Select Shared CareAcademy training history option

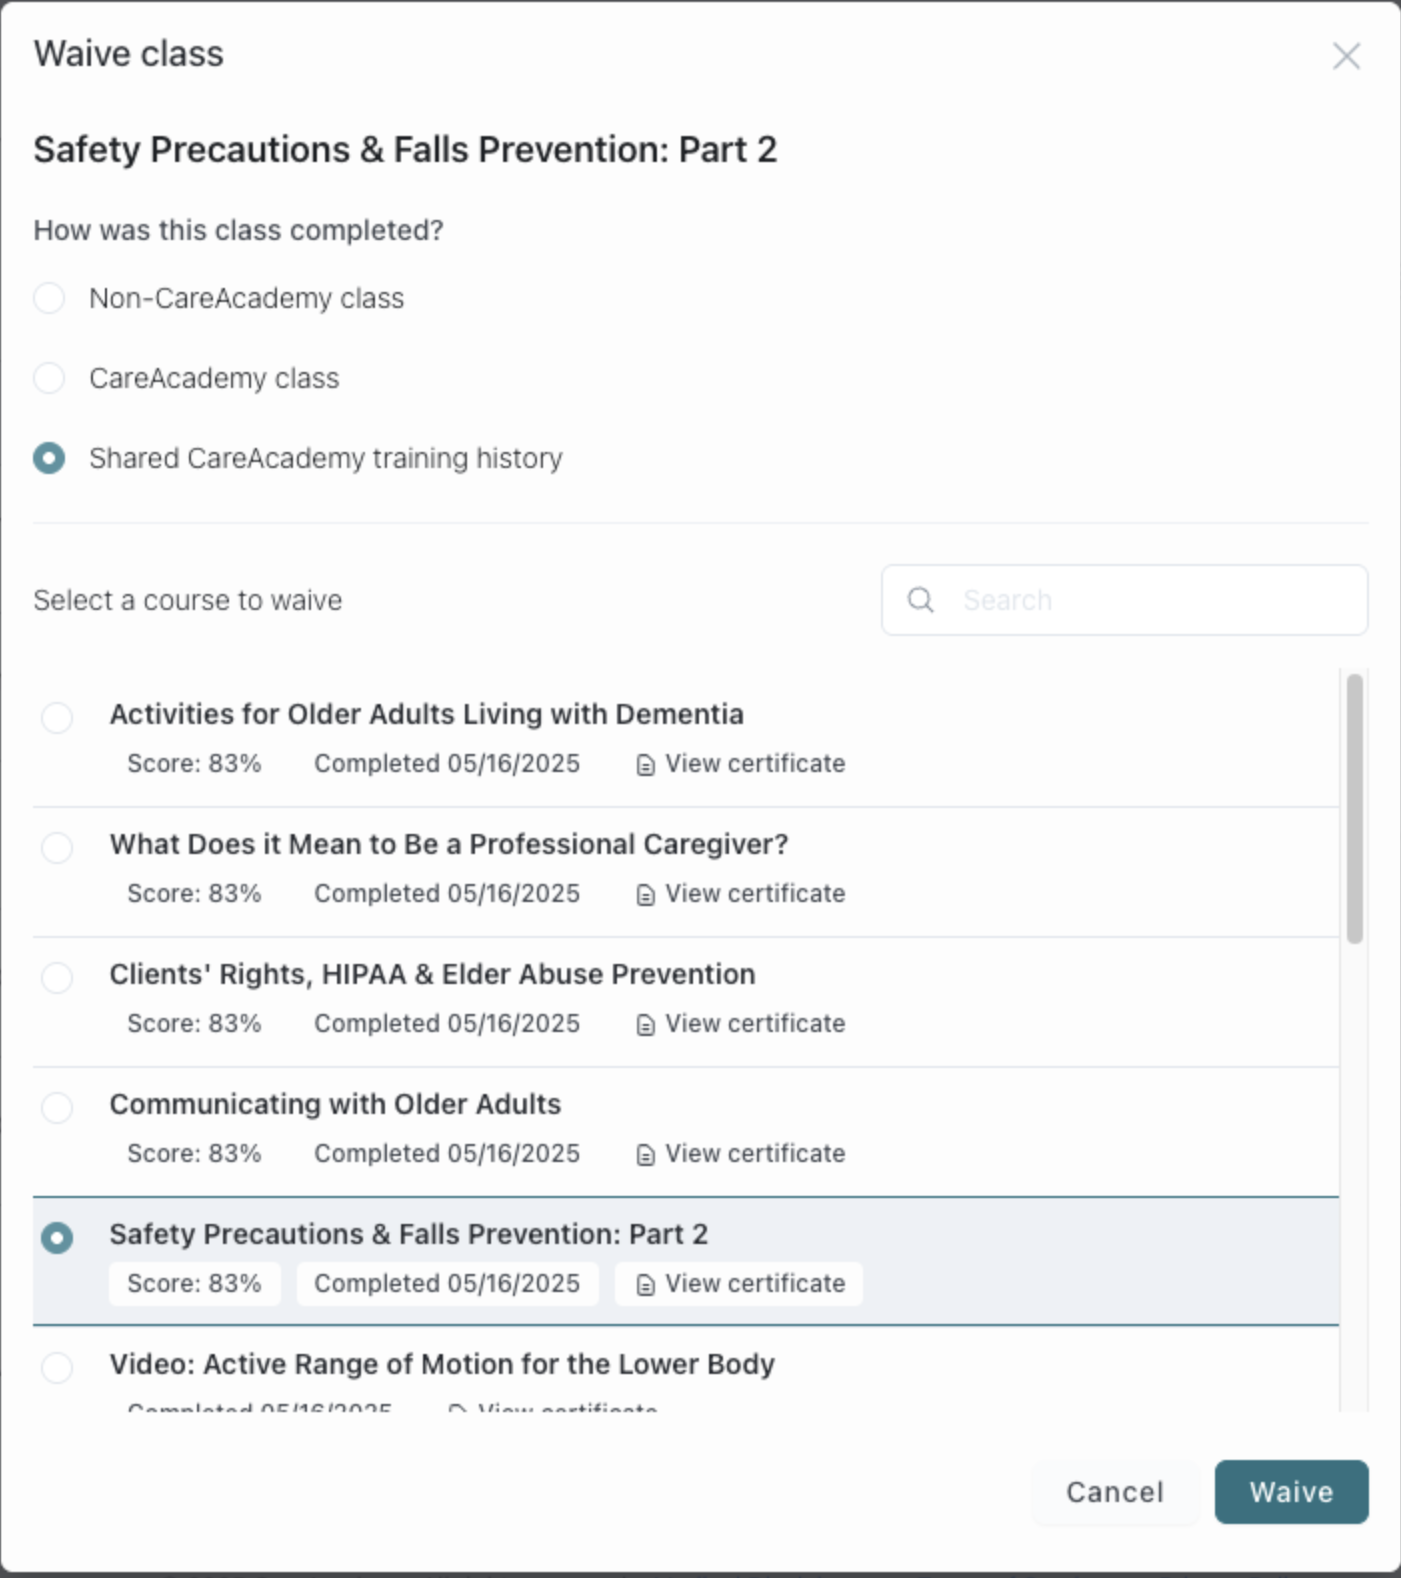point(49,458)
